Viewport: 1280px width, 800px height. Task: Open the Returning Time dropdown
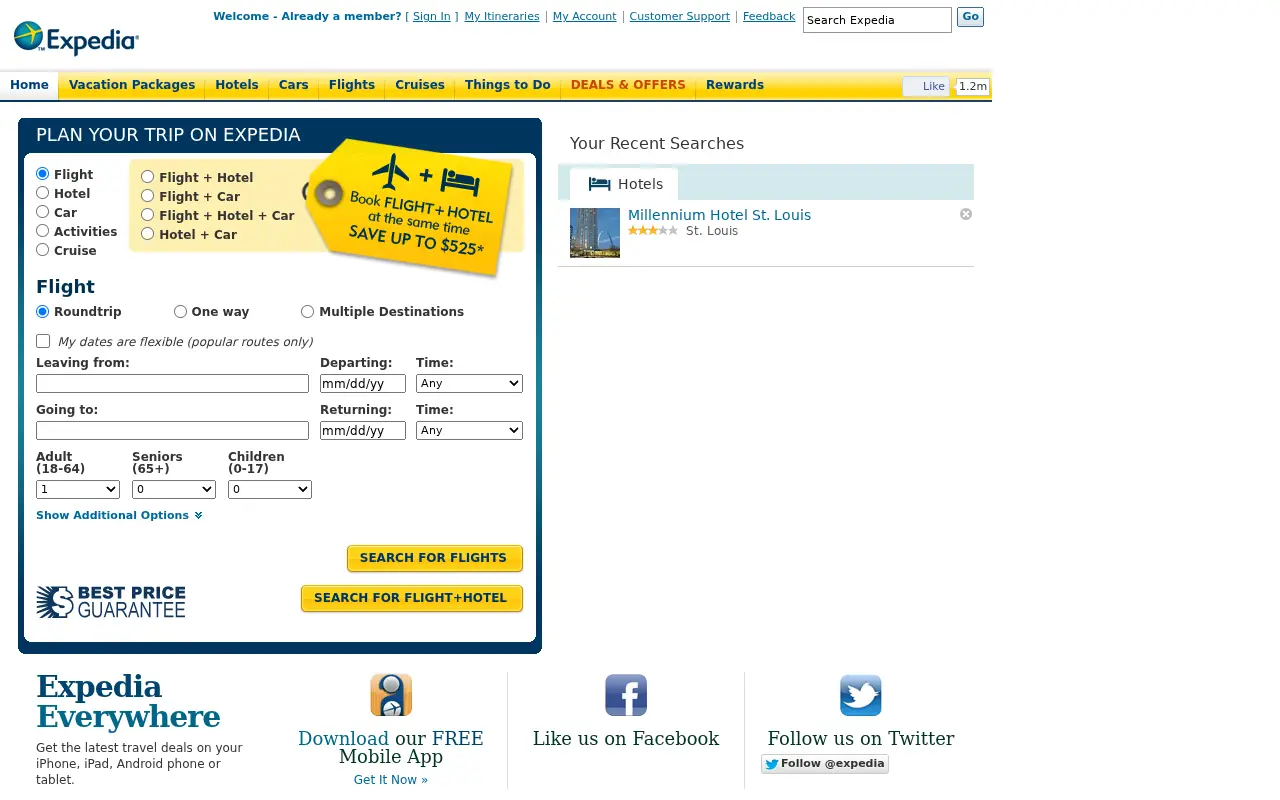tap(469, 430)
